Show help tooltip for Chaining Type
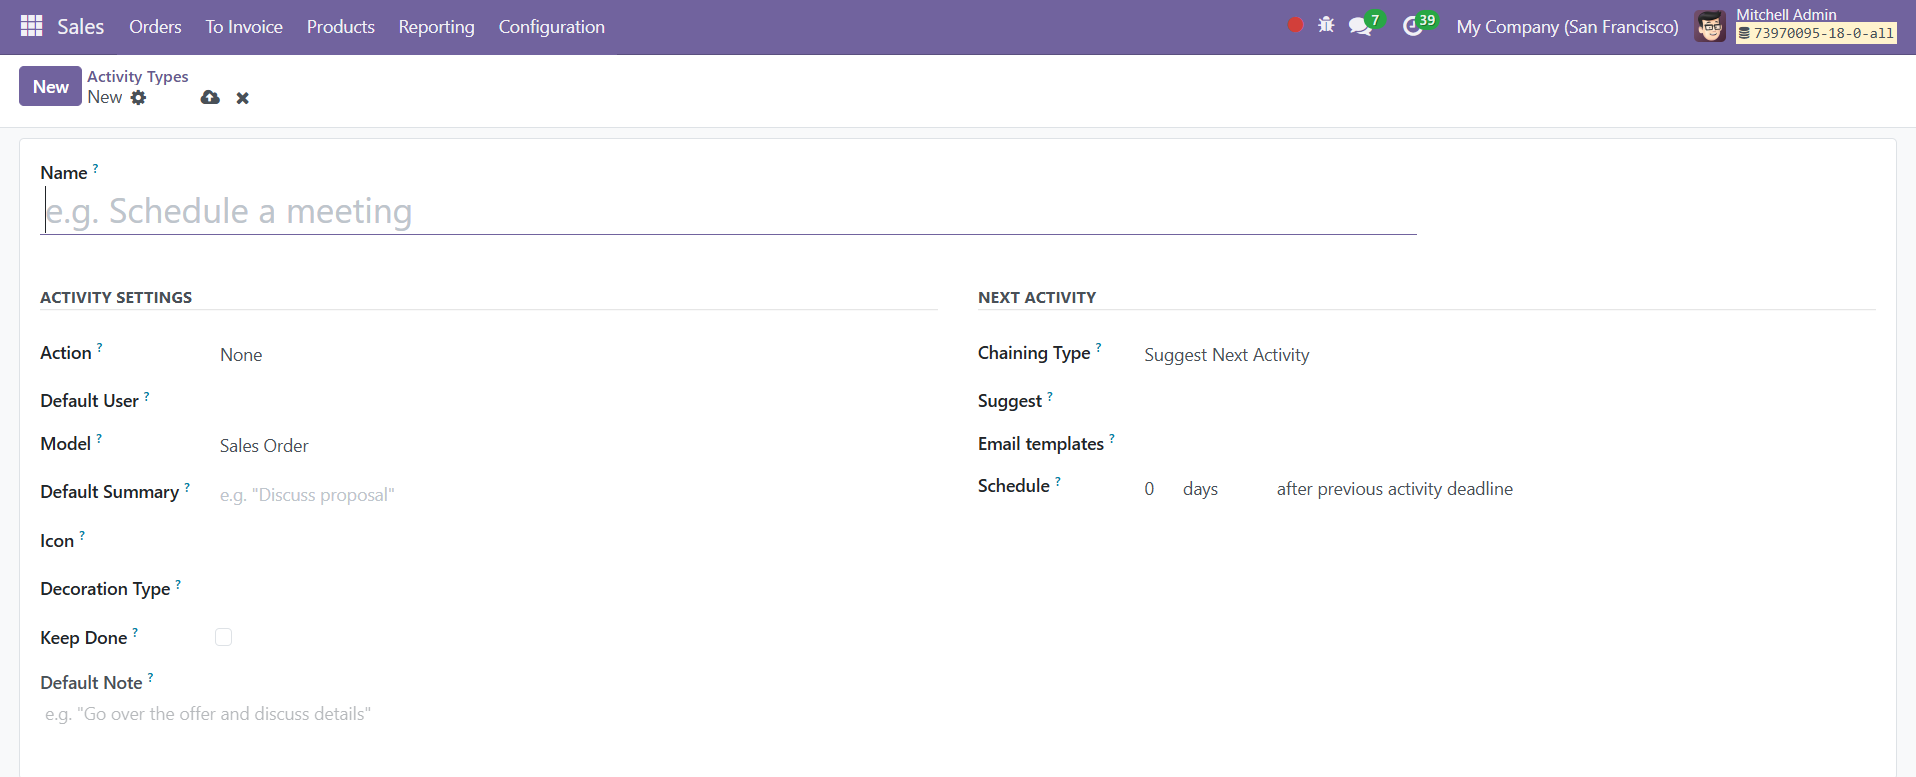 (1098, 349)
